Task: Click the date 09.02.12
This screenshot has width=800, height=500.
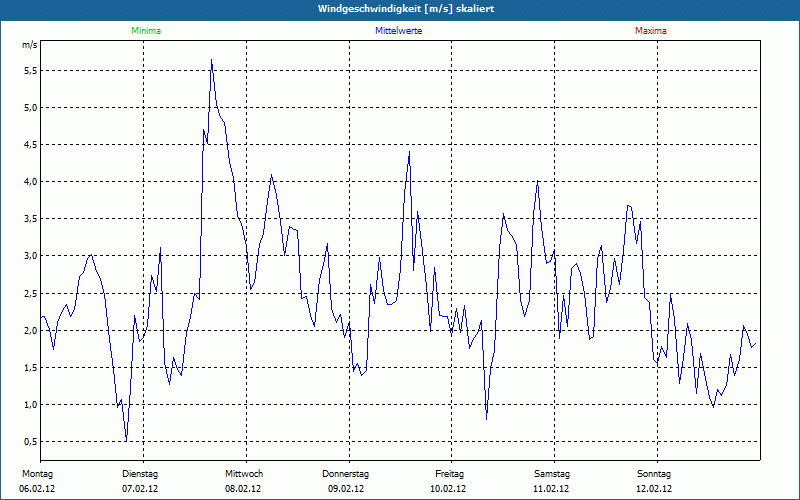Action: coord(346,489)
